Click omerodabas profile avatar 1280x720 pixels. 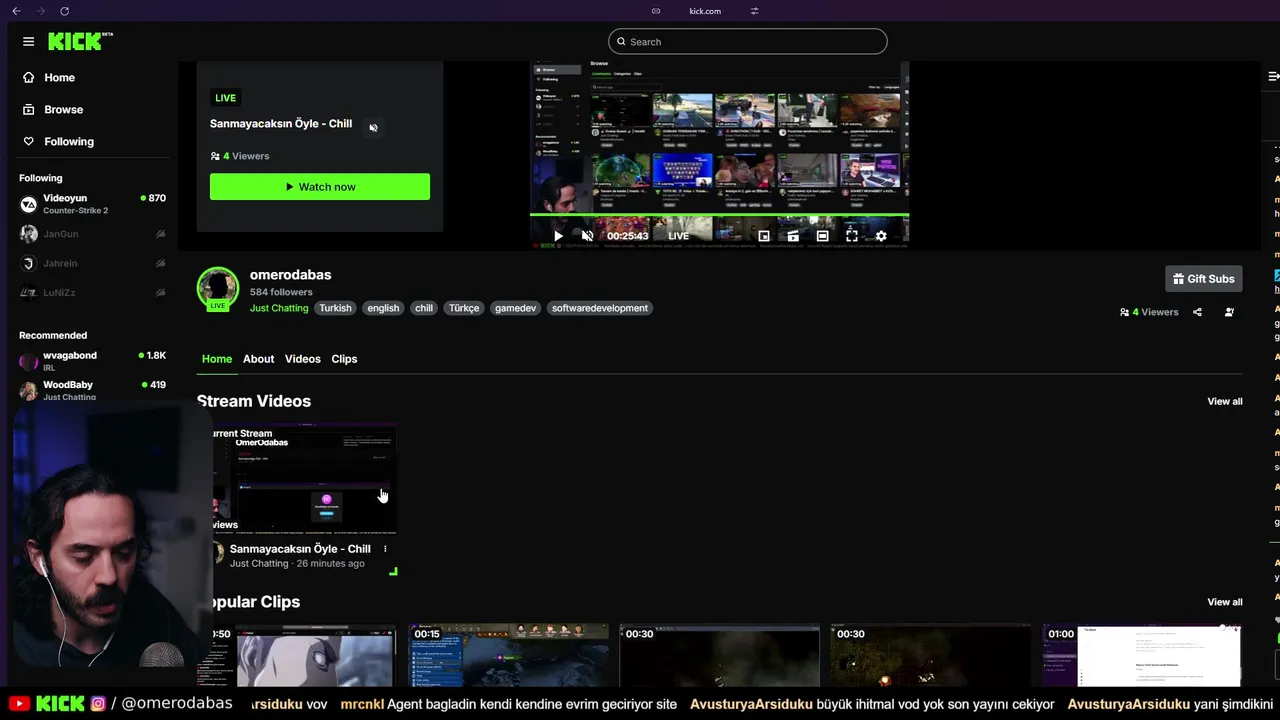tap(218, 288)
